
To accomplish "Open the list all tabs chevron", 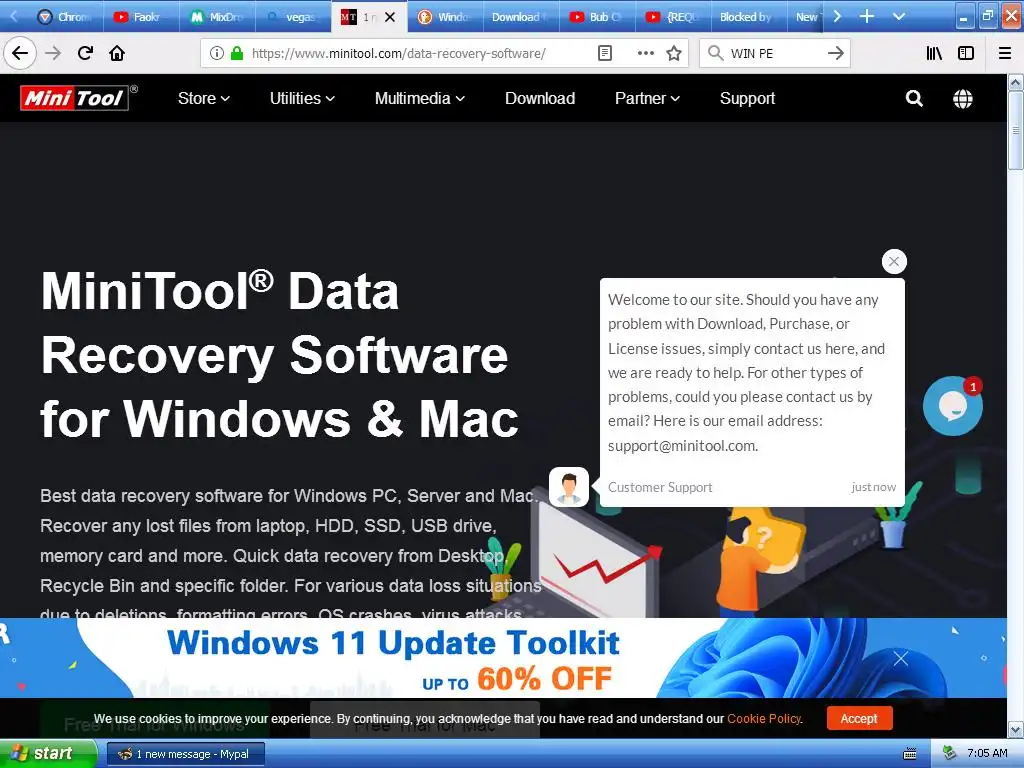I will tap(899, 16).
